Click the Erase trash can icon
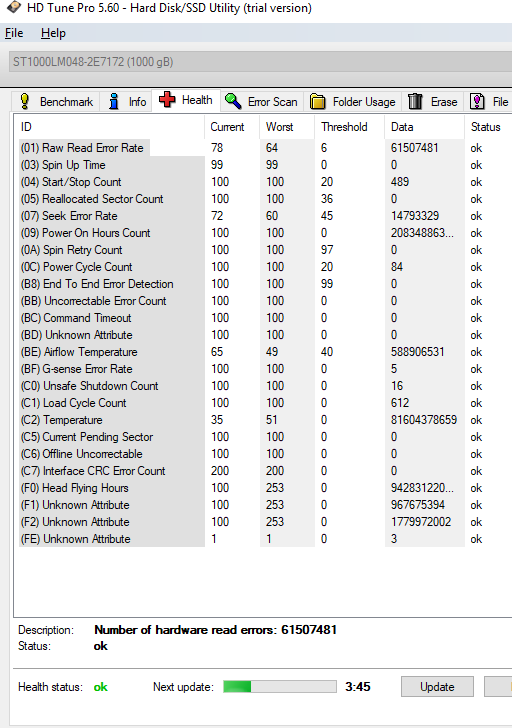This screenshot has height=728, width=512. (x=415, y=101)
